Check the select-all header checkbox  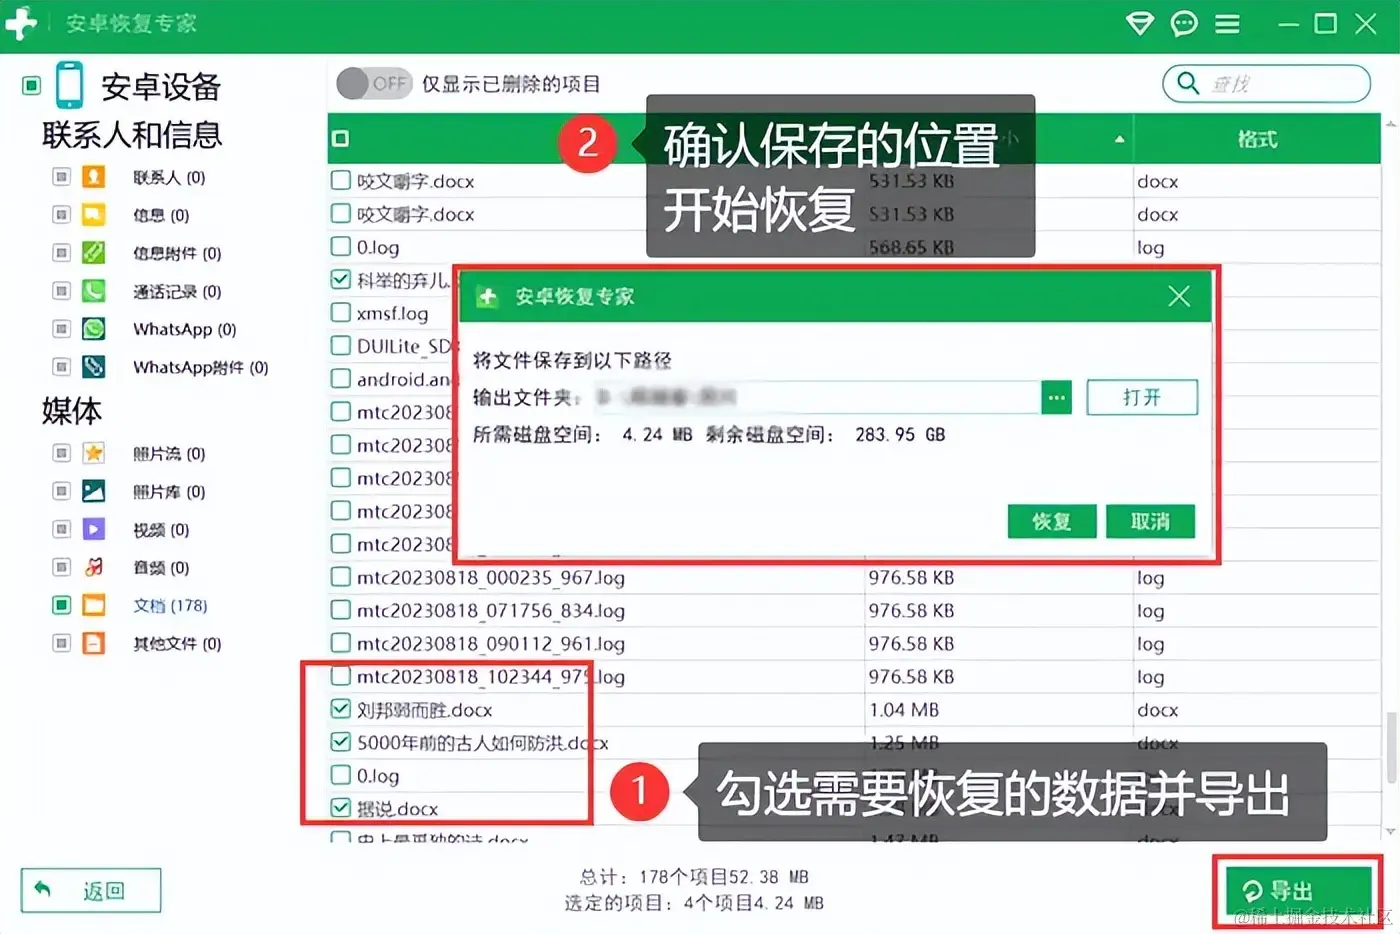point(340,139)
